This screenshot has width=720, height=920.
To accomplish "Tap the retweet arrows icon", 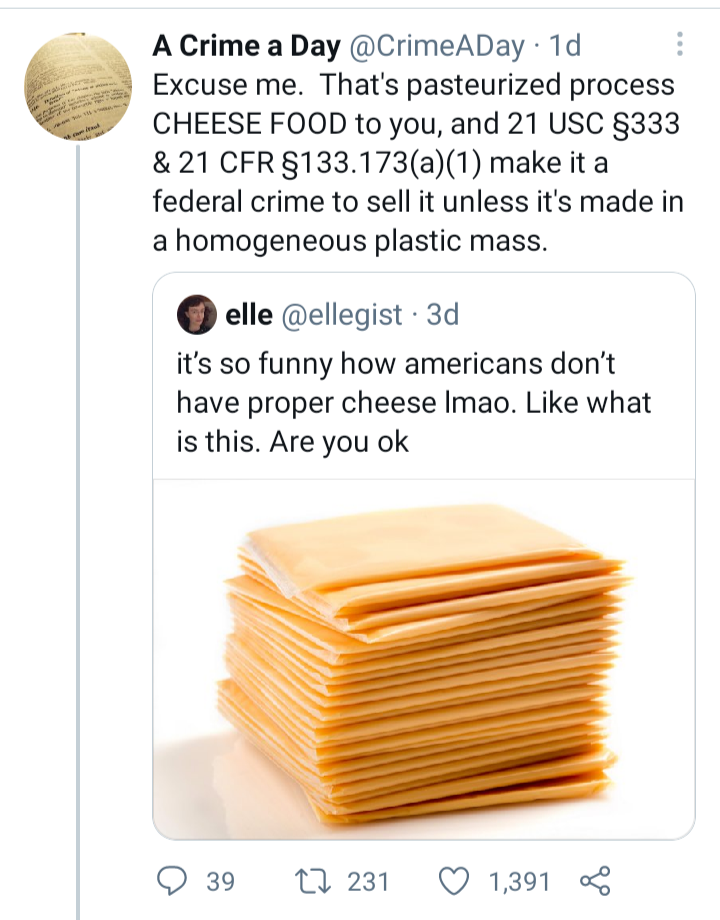I will click(x=309, y=881).
